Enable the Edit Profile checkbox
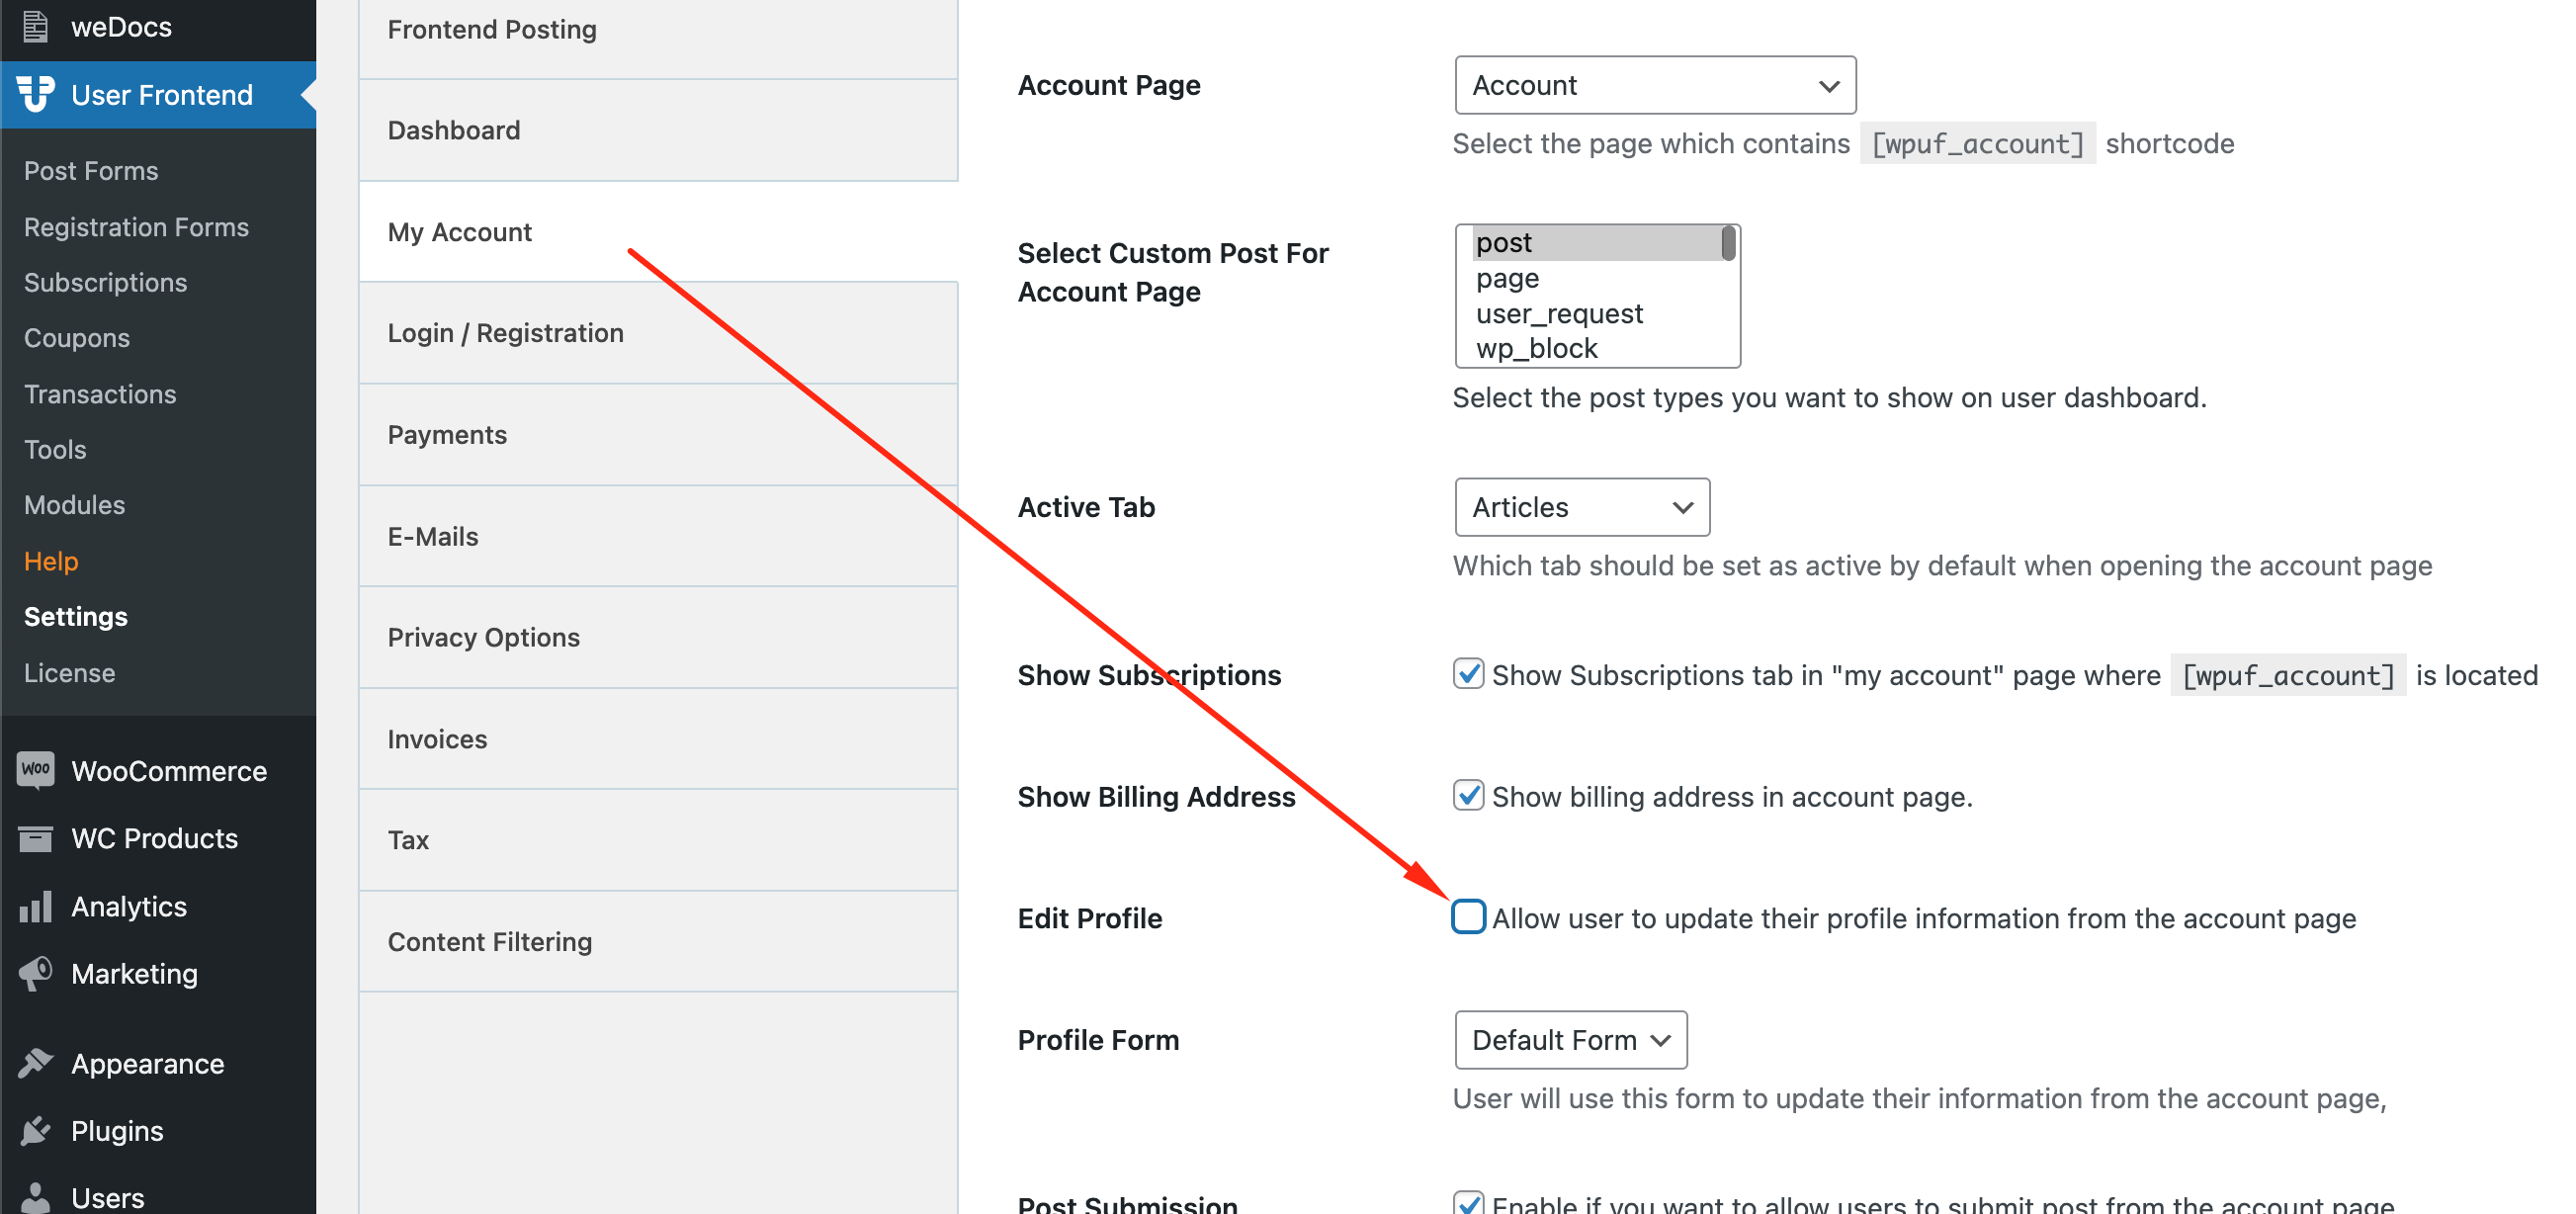This screenshot has width=2576, height=1214. [x=1468, y=917]
